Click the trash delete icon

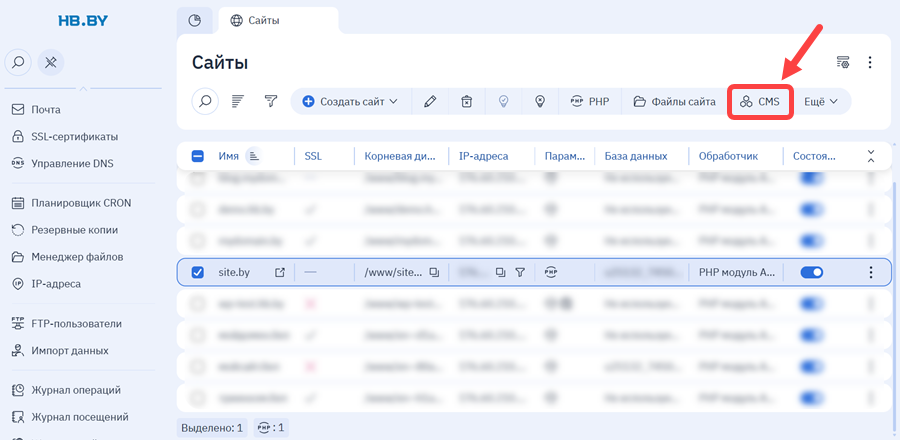click(x=467, y=102)
